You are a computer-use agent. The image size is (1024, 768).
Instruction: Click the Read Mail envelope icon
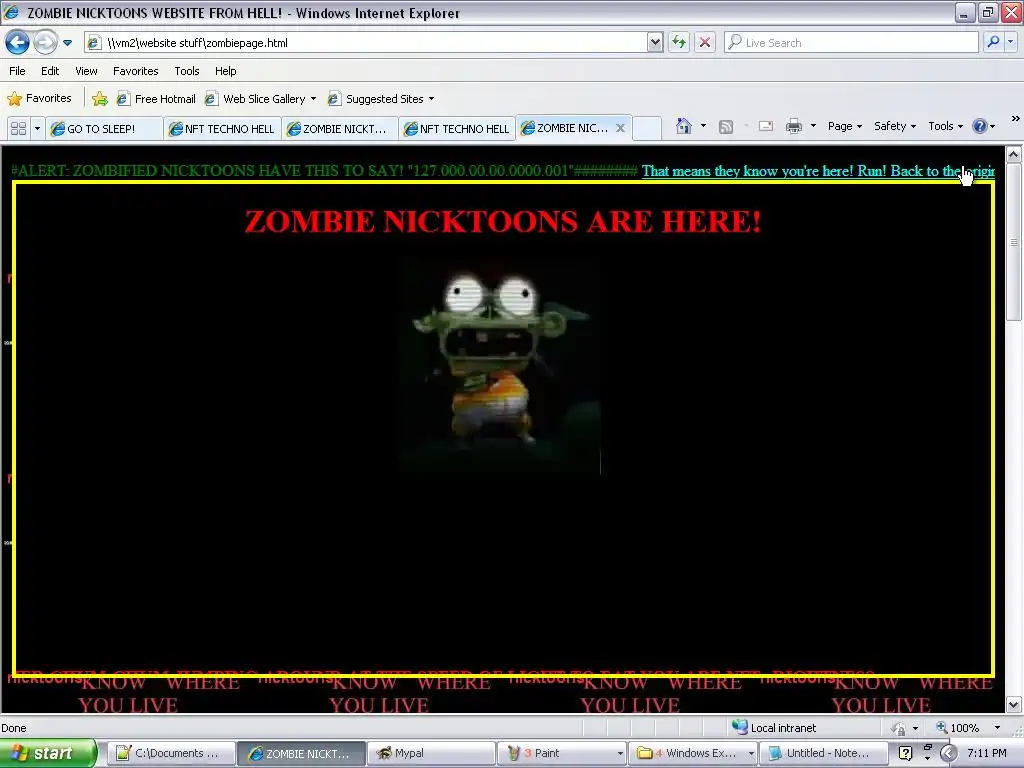(765, 127)
